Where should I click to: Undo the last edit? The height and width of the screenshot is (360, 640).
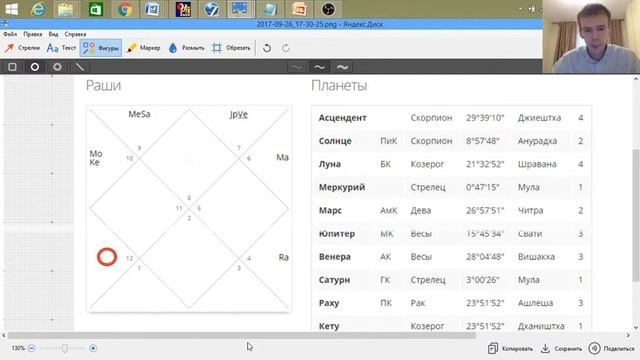(x=267, y=48)
